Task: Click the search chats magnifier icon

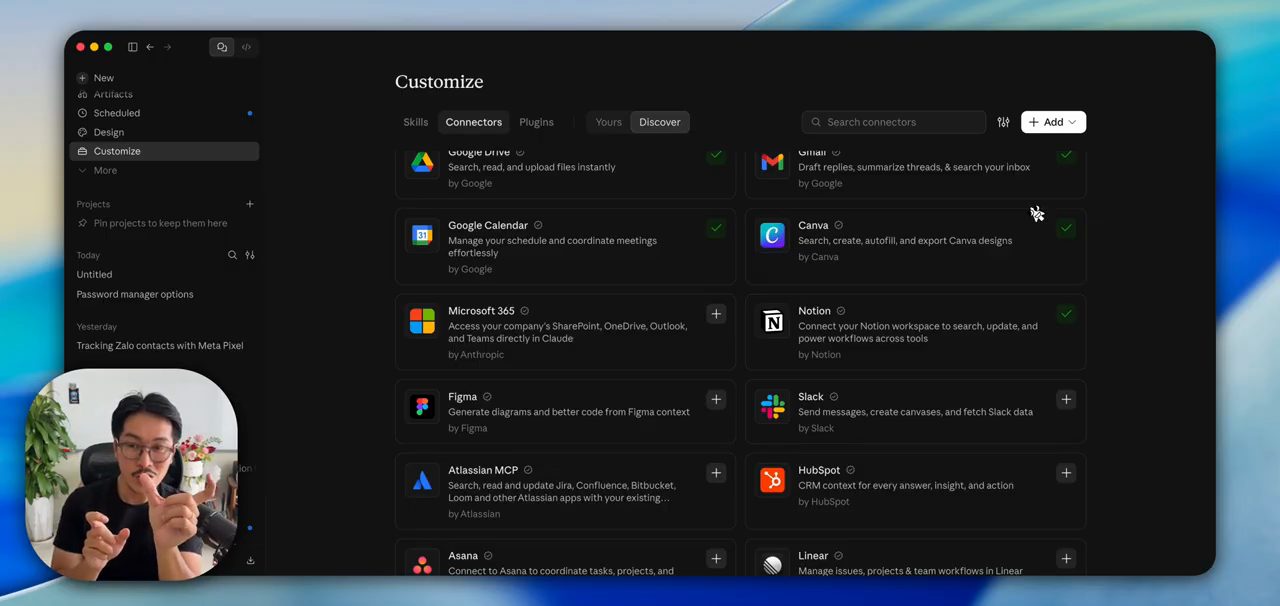Action: coord(232,255)
